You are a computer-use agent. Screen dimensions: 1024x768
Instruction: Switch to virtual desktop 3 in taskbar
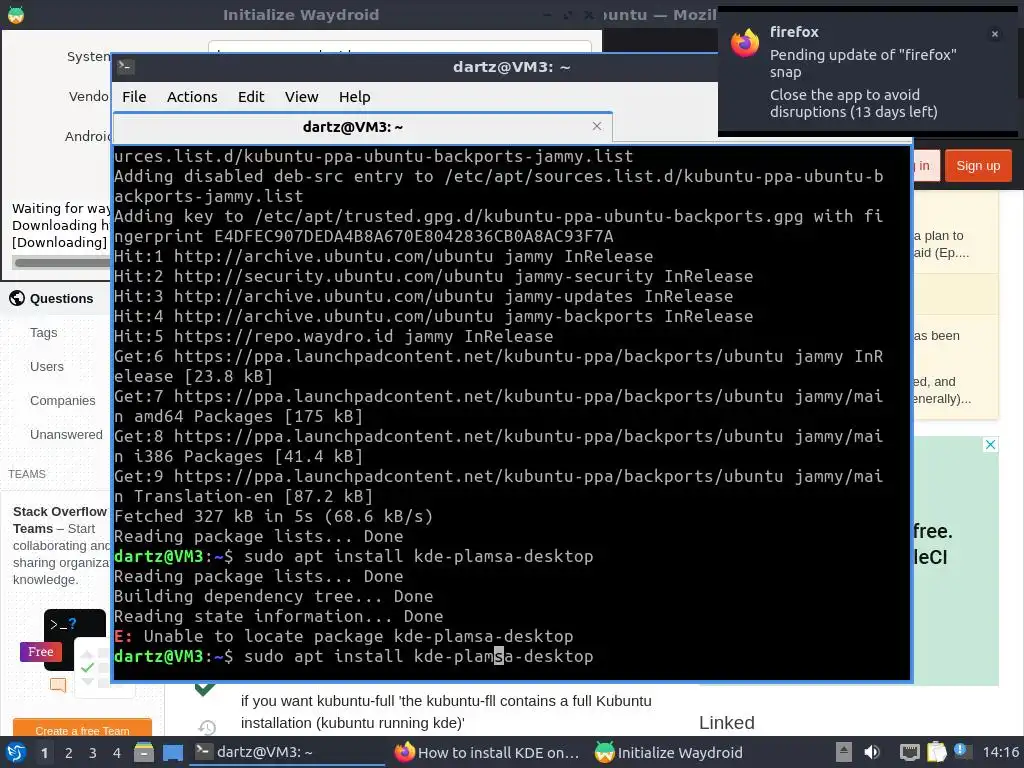pyautogui.click(x=93, y=753)
